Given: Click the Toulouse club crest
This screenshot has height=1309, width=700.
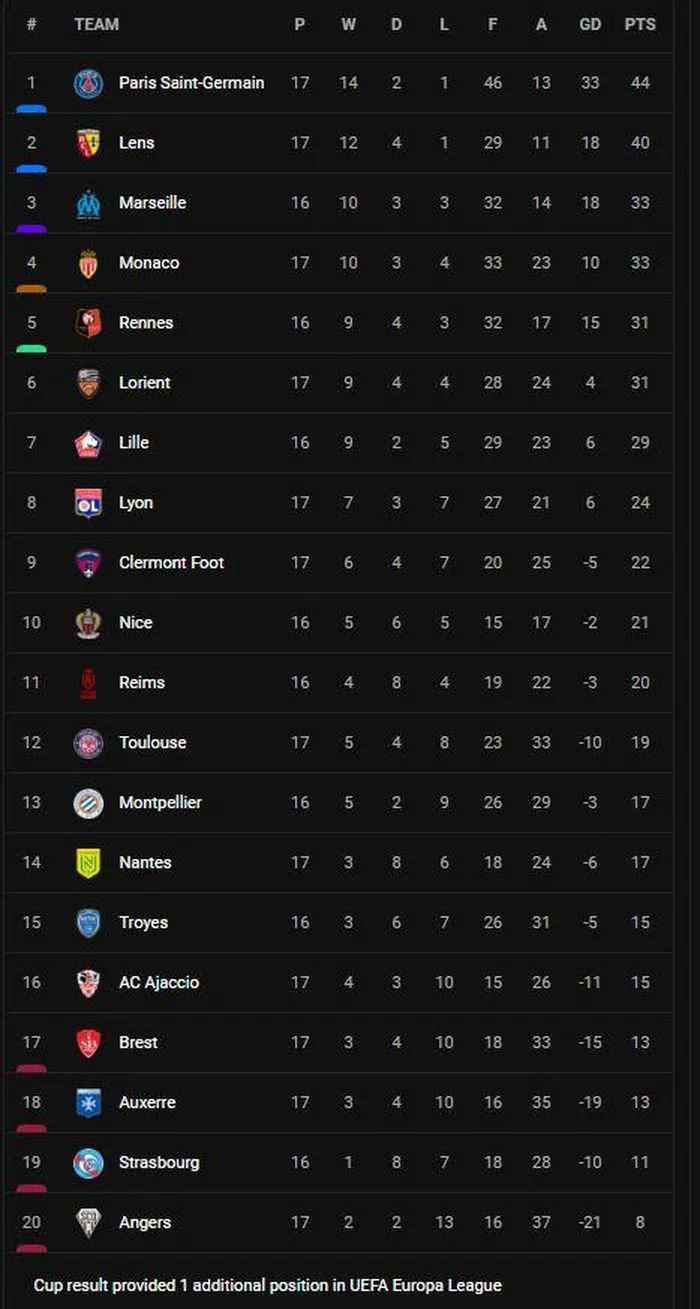Looking at the screenshot, I should (x=88, y=743).
